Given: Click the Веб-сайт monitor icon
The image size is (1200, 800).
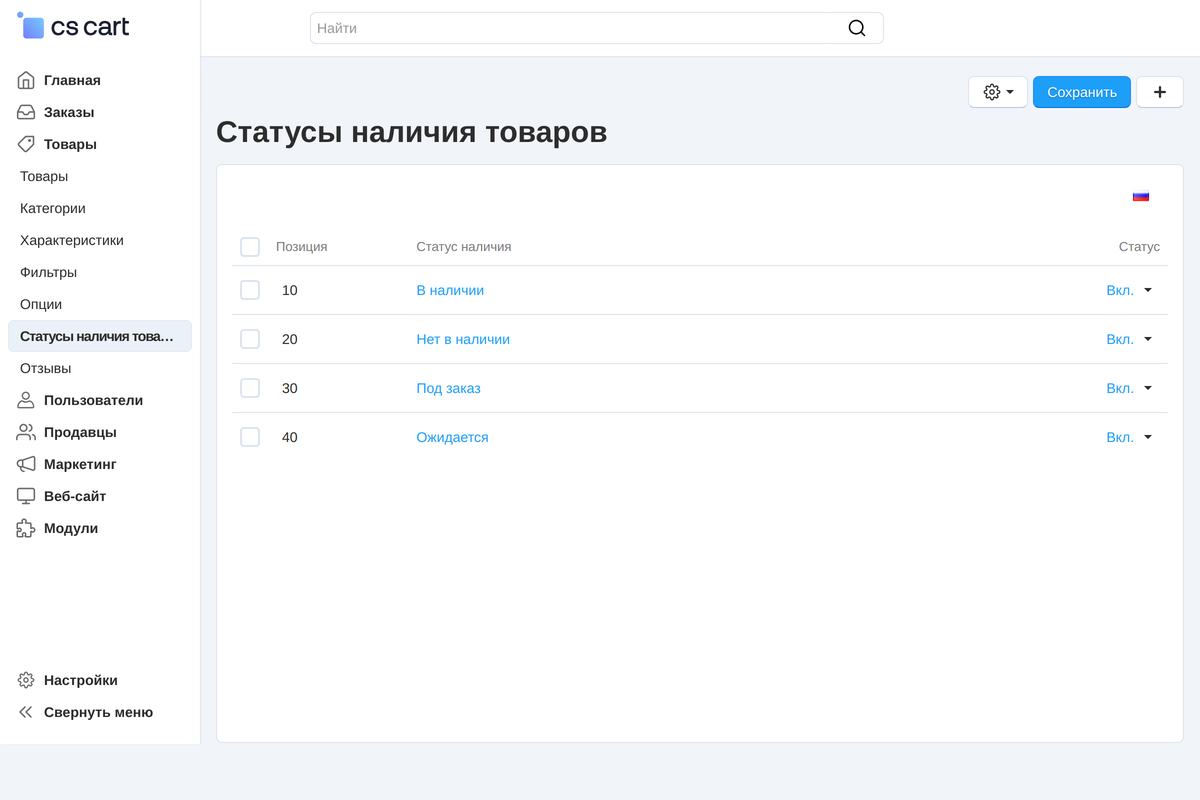Looking at the screenshot, I should coord(26,496).
